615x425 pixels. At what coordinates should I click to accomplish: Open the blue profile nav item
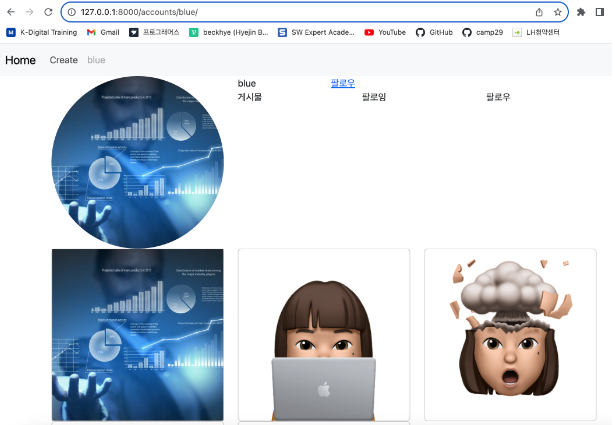pos(96,60)
